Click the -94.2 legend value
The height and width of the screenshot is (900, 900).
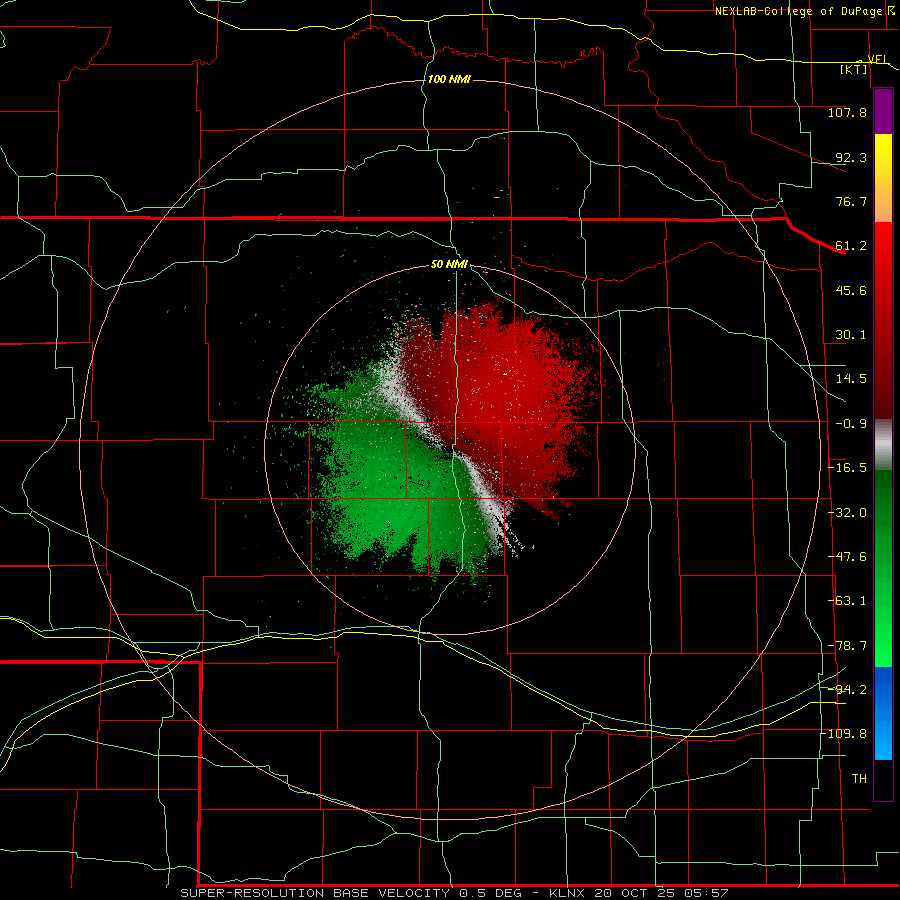pyautogui.click(x=847, y=690)
